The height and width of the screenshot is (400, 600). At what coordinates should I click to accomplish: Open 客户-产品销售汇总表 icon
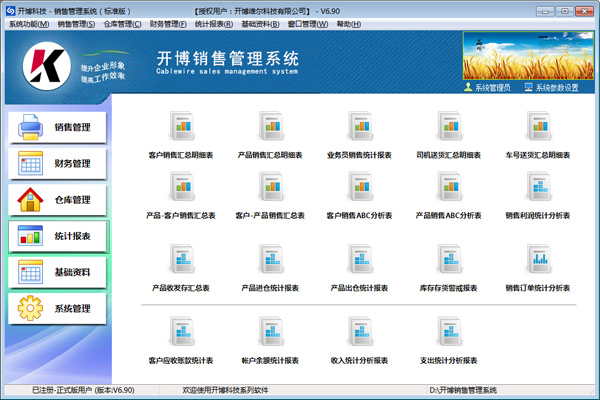[x=271, y=186]
